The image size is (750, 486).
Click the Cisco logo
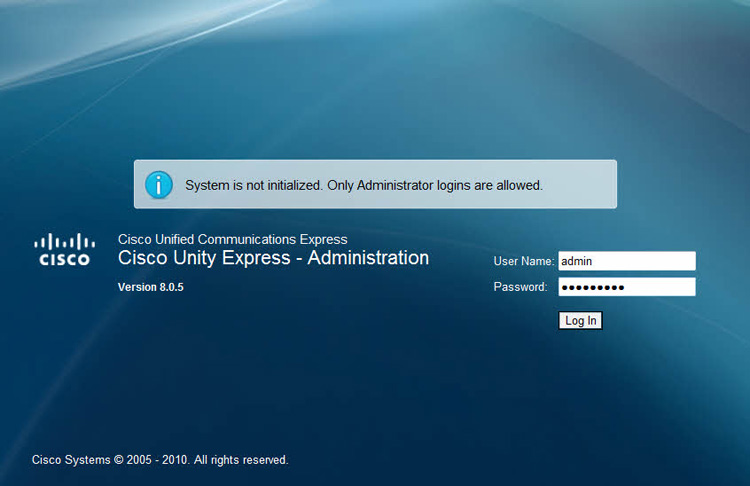[64, 249]
